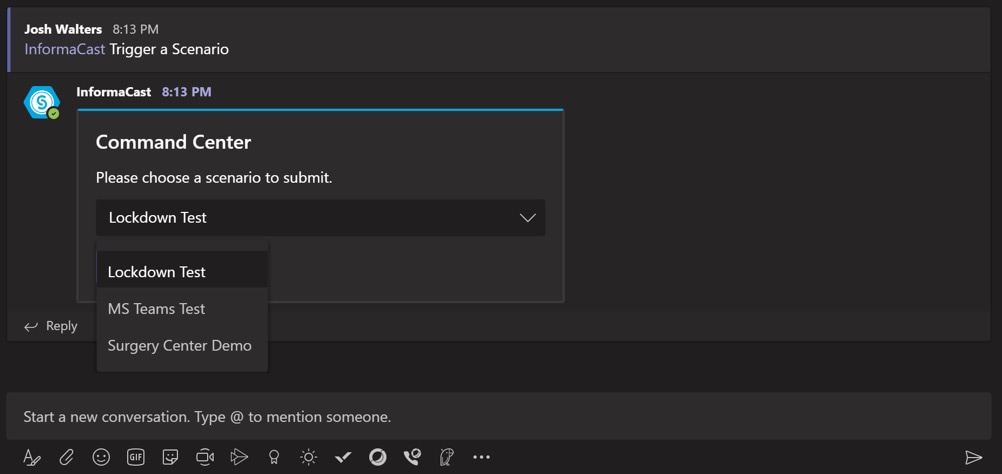Open the emoji picker
This screenshot has width=1002, height=474.
pos(101,457)
